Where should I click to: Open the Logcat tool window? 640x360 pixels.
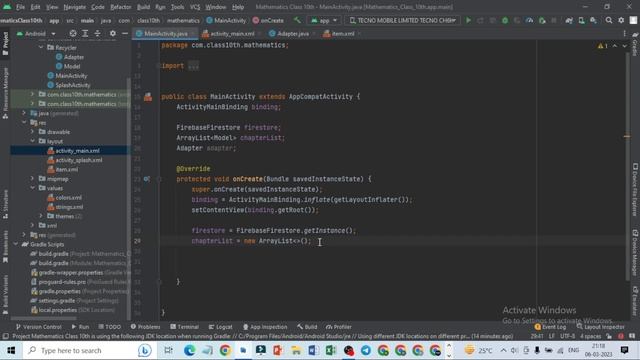click(220, 327)
